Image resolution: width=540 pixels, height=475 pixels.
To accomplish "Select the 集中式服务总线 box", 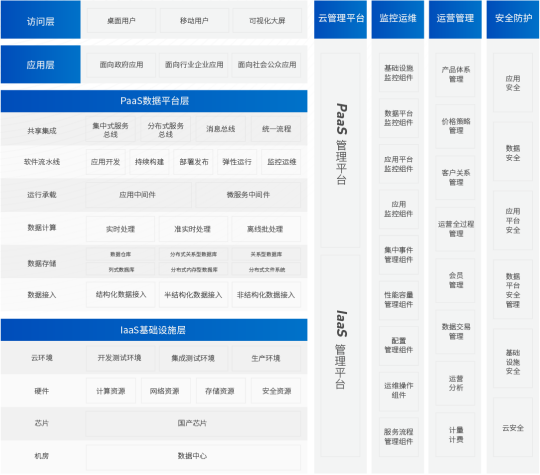I will tap(110, 129).
